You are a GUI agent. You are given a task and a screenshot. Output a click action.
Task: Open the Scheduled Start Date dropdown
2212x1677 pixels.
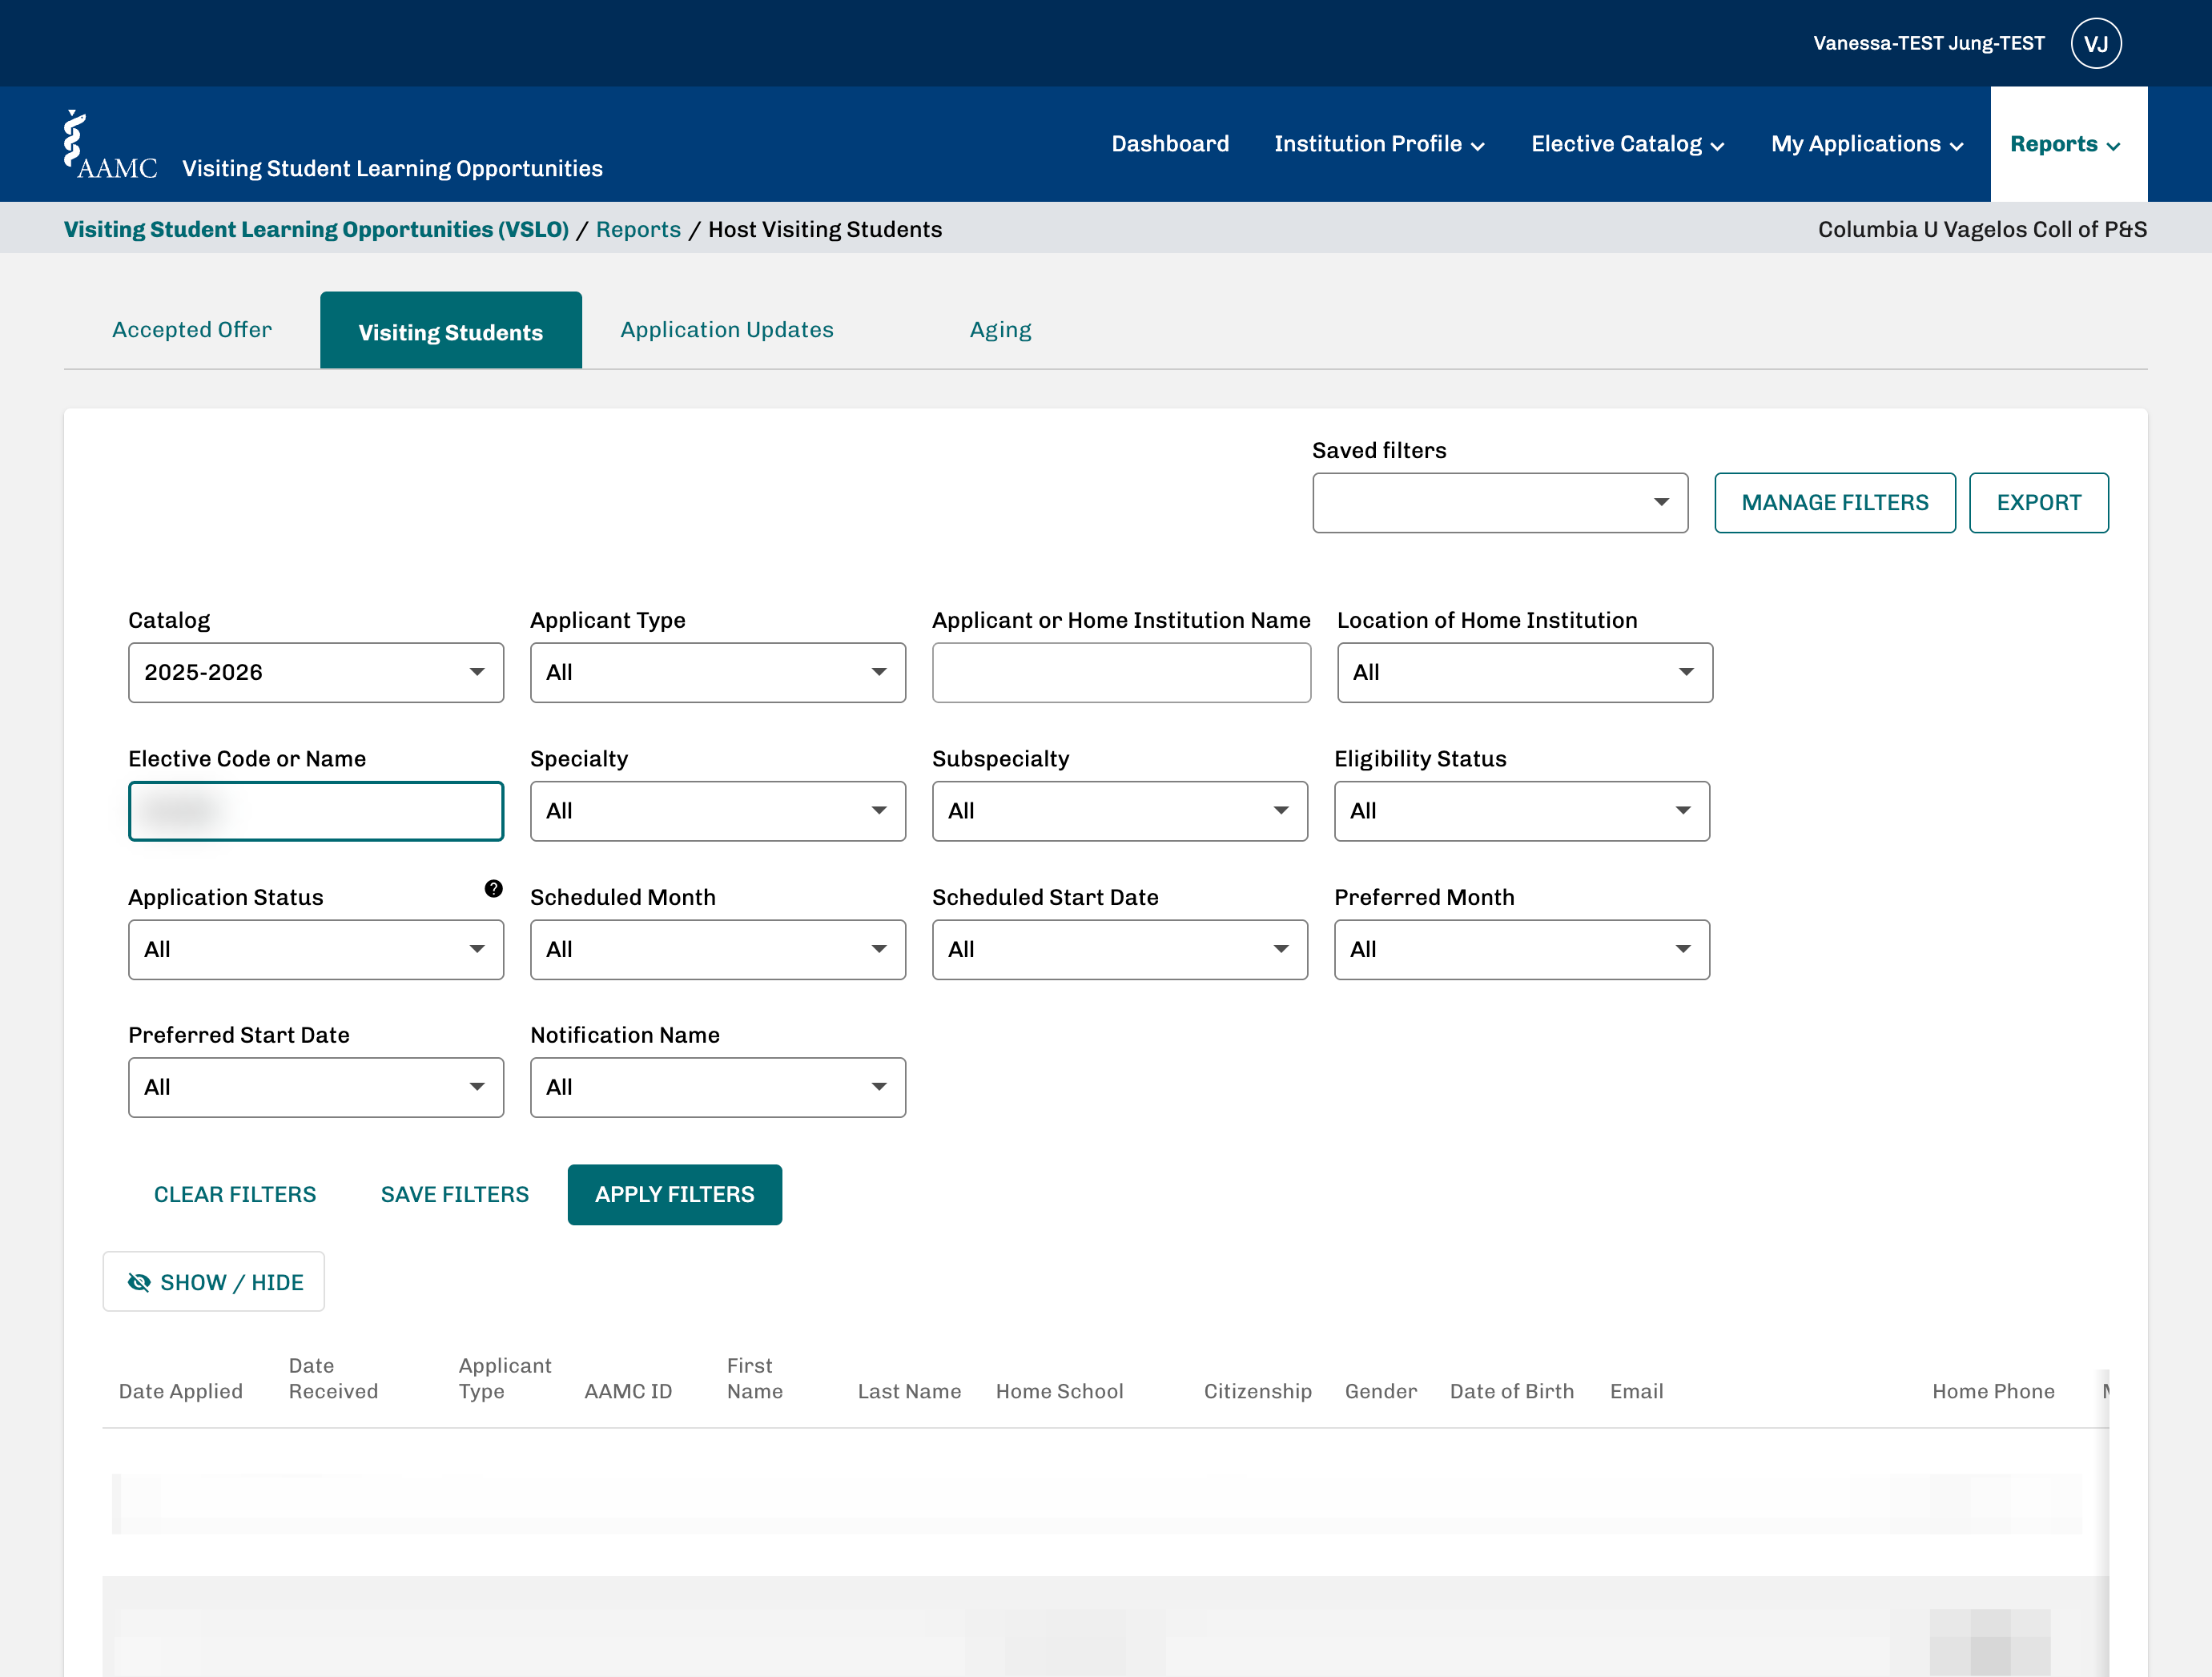(1120, 949)
